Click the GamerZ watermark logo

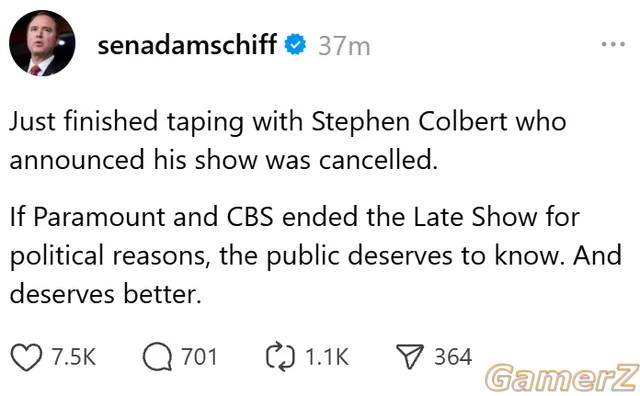562,378
